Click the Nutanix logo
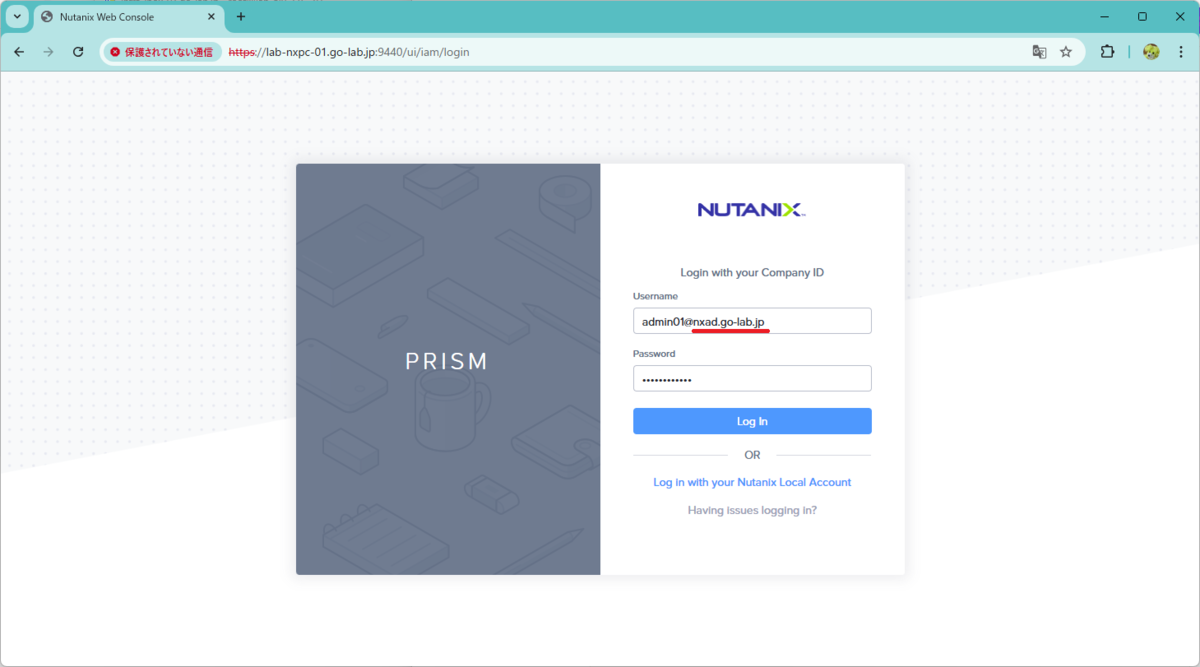The width and height of the screenshot is (1200, 667). (752, 210)
